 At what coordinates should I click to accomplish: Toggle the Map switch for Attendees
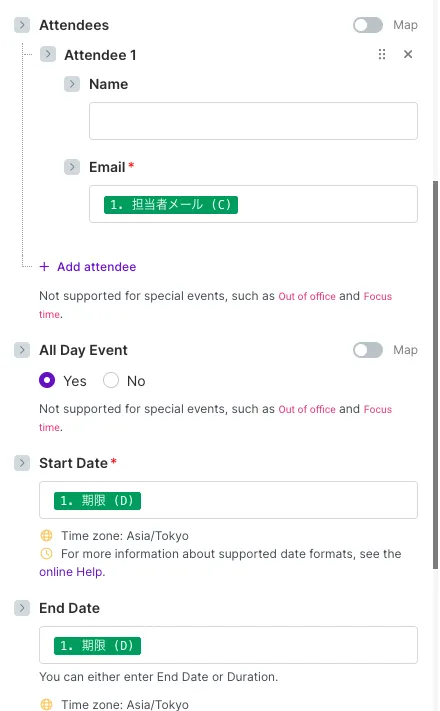[x=368, y=25]
